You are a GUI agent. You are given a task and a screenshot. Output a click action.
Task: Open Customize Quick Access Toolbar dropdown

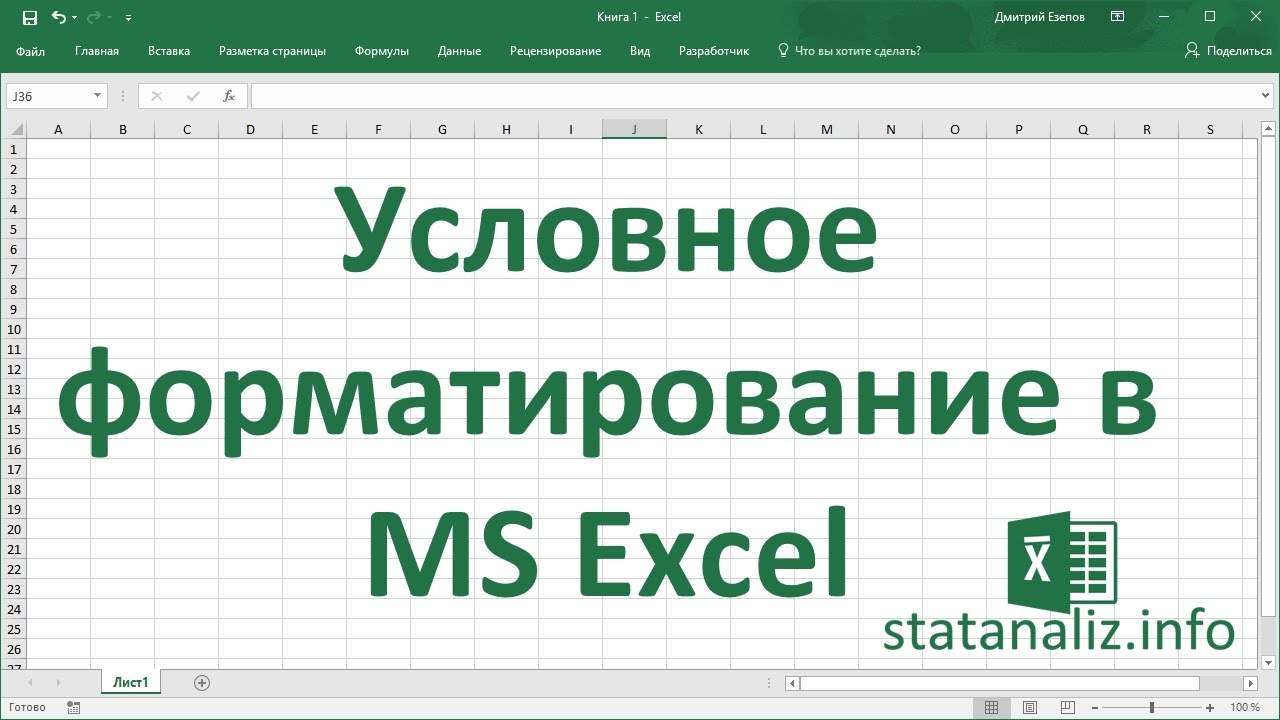coord(129,18)
